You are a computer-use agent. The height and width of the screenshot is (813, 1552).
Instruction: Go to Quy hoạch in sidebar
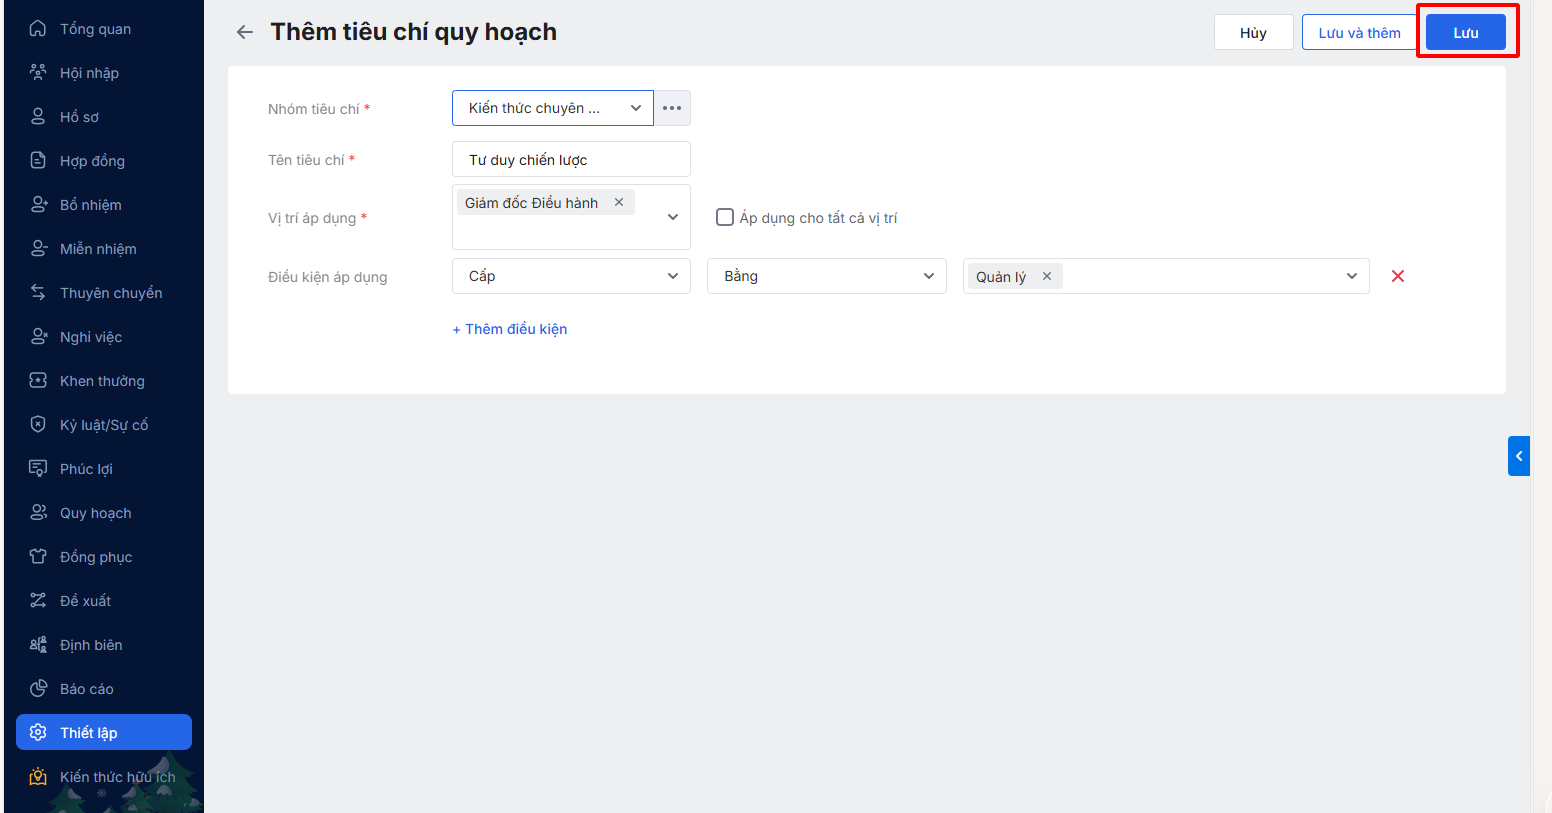[x=95, y=513]
